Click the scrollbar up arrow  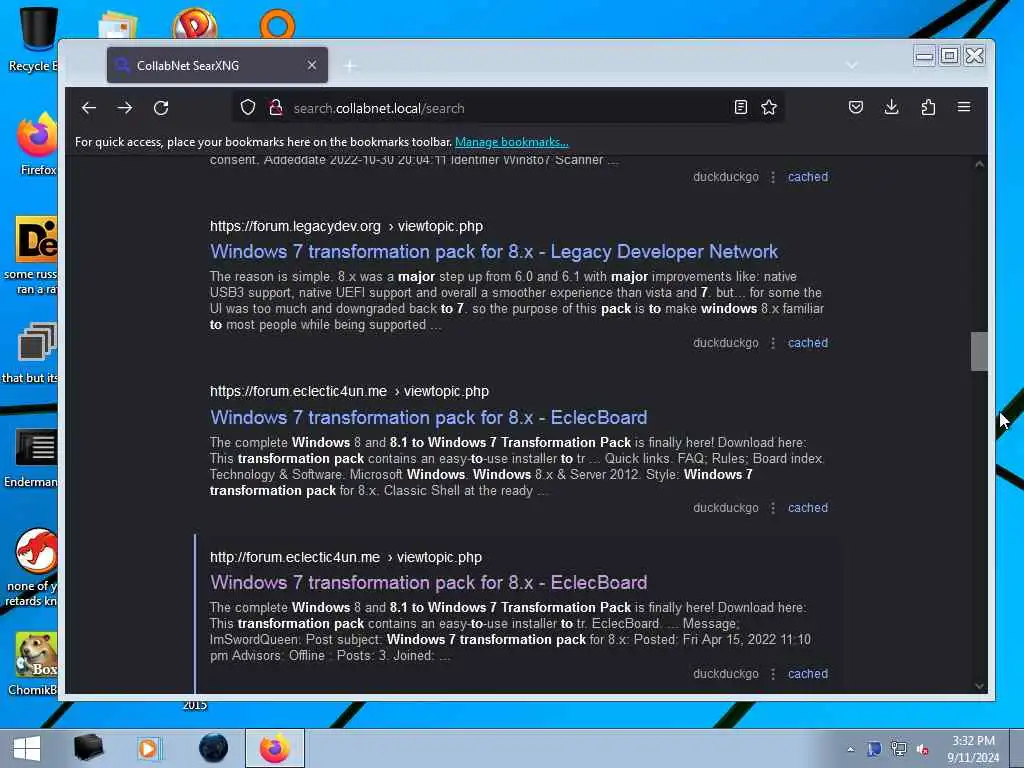(x=979, y=164)
